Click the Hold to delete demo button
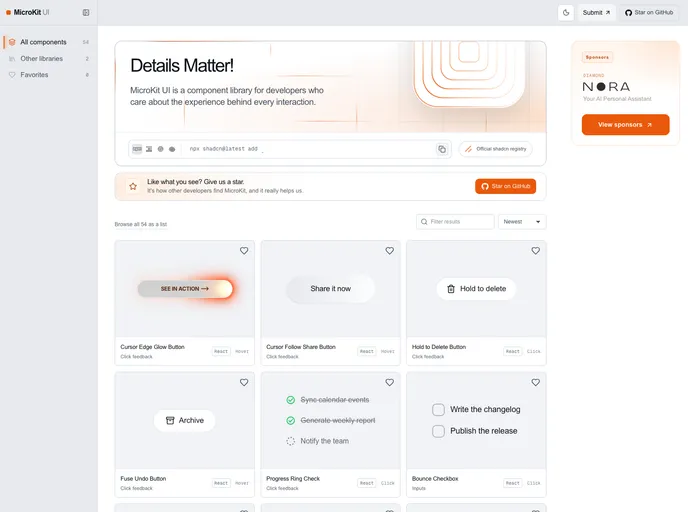 476,289
